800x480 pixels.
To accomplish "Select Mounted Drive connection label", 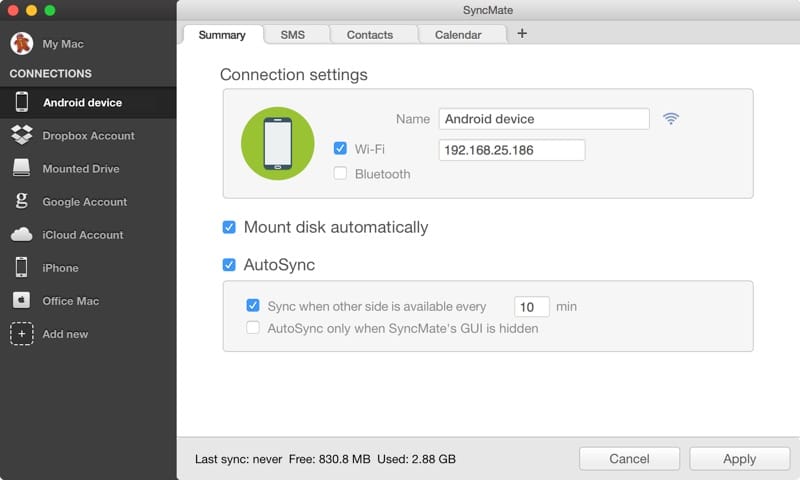I will (81, 169).
